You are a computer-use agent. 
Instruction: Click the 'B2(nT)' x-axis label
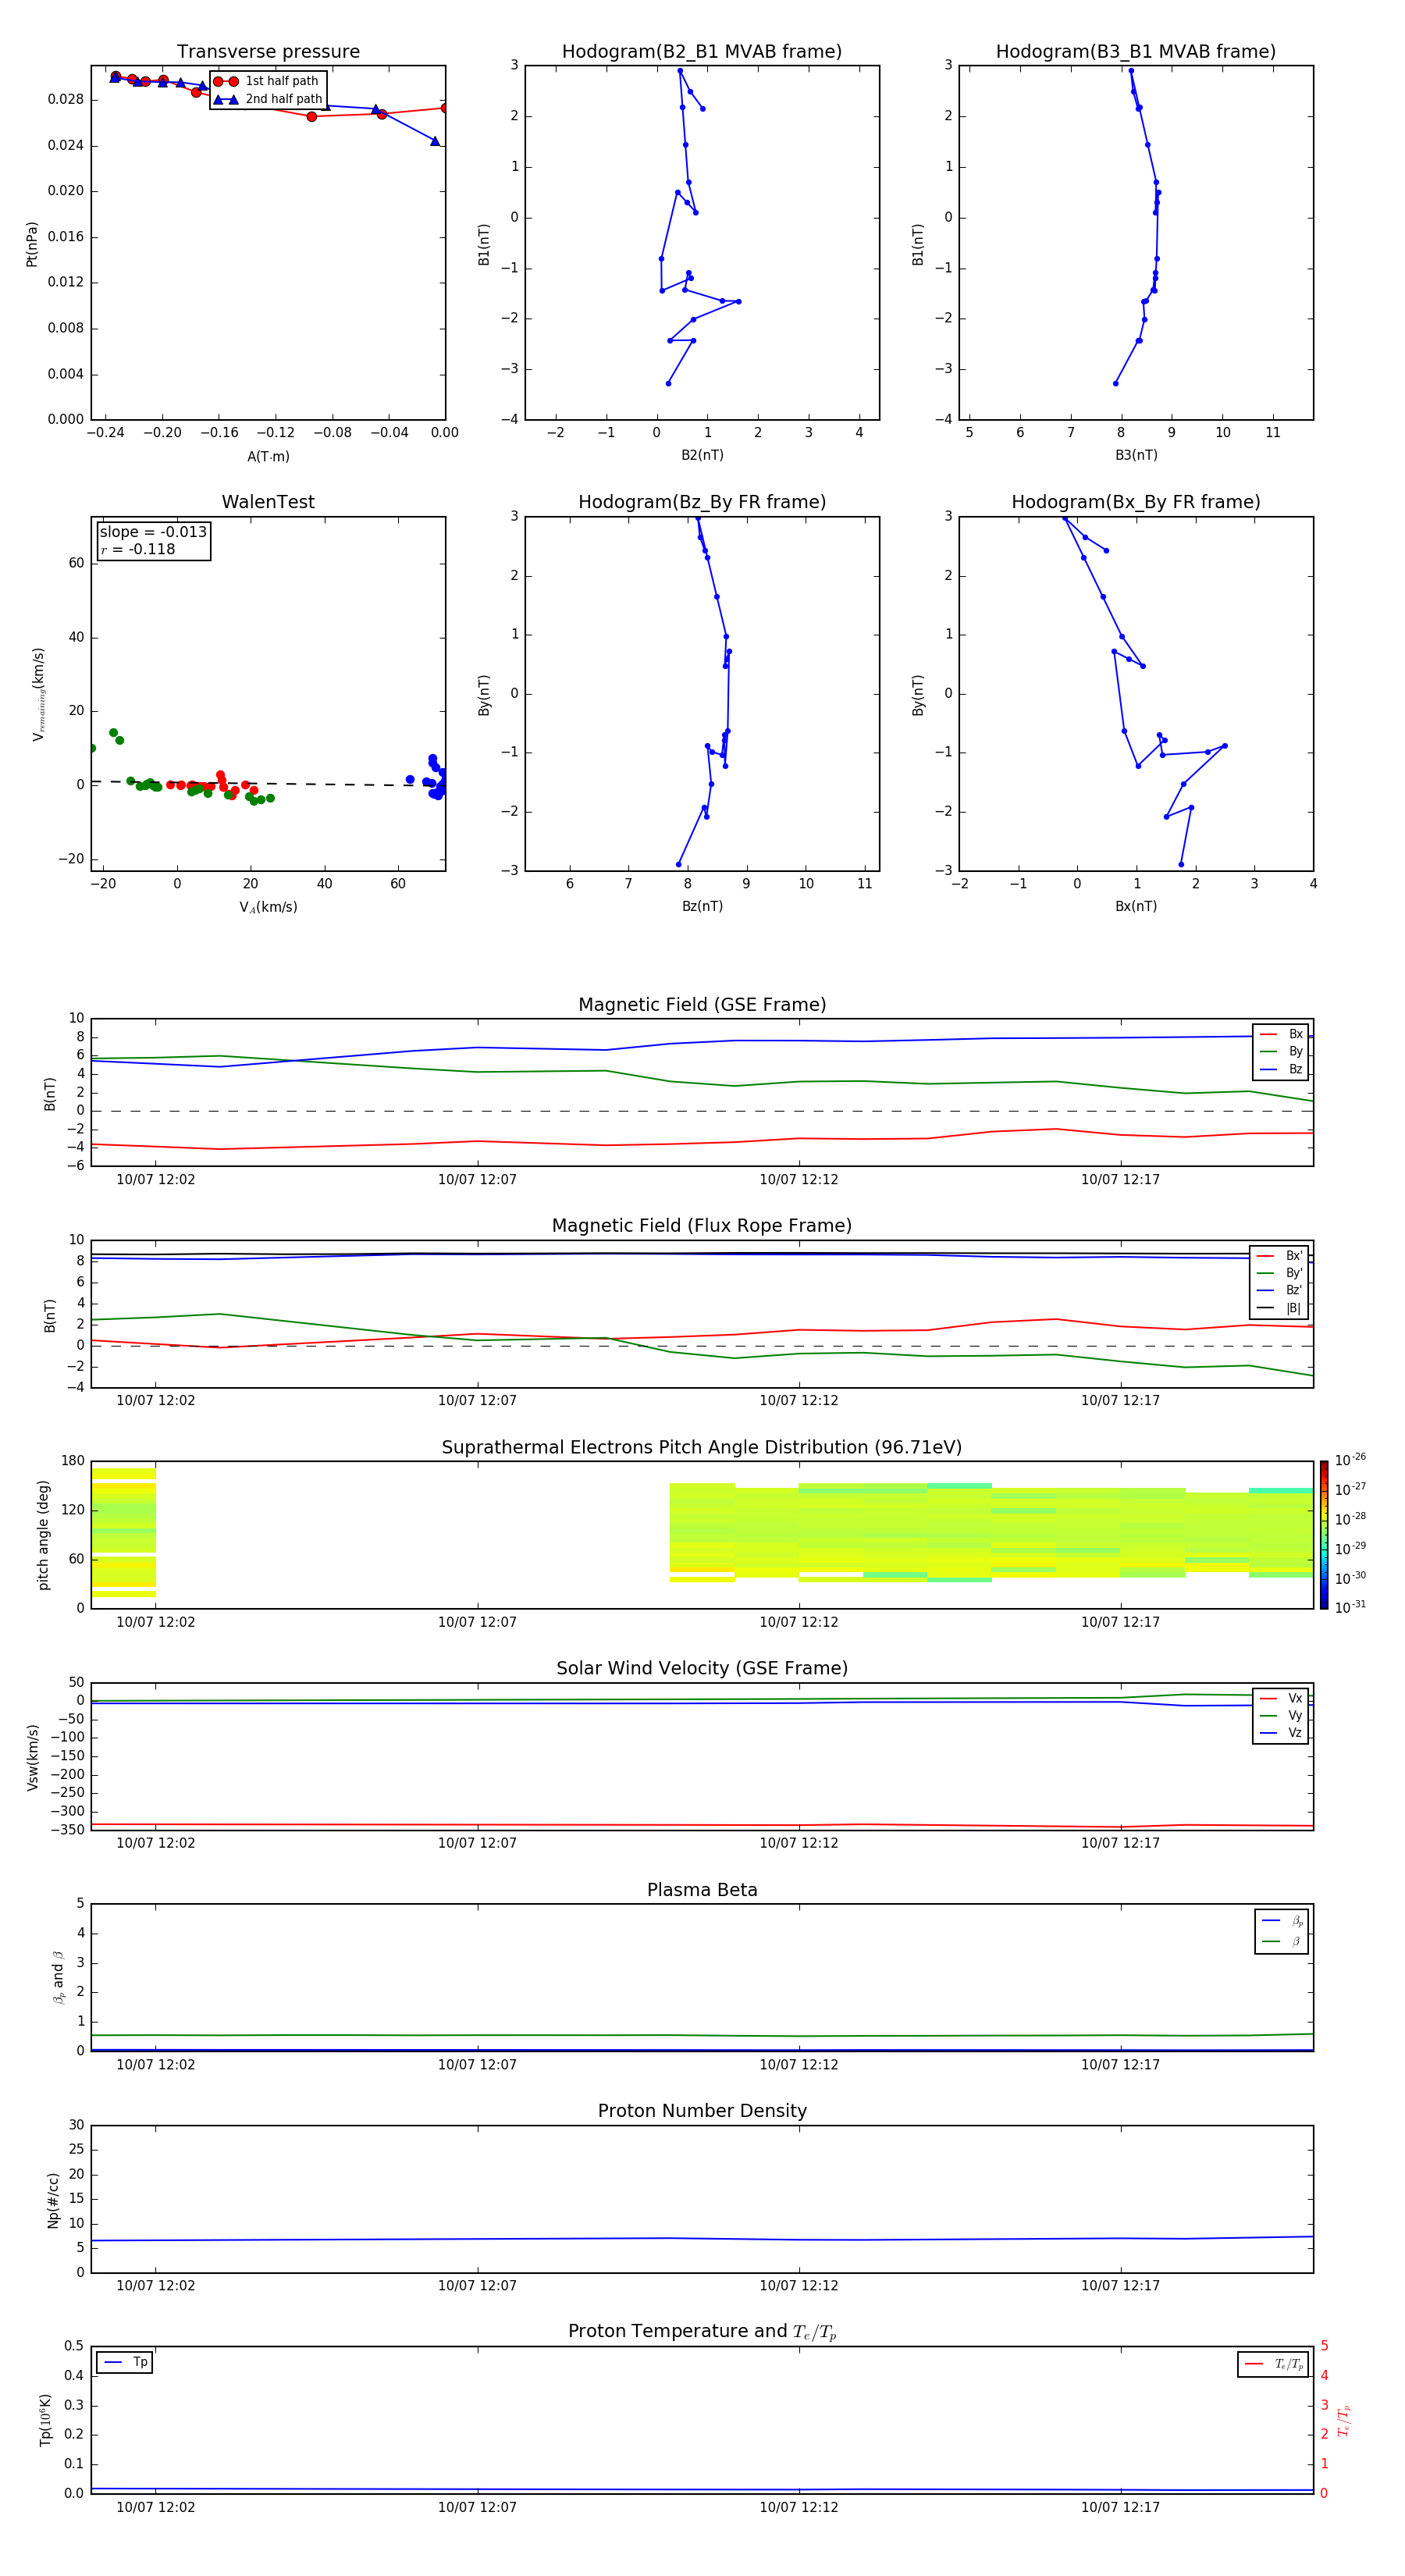[x=702, y=455]
